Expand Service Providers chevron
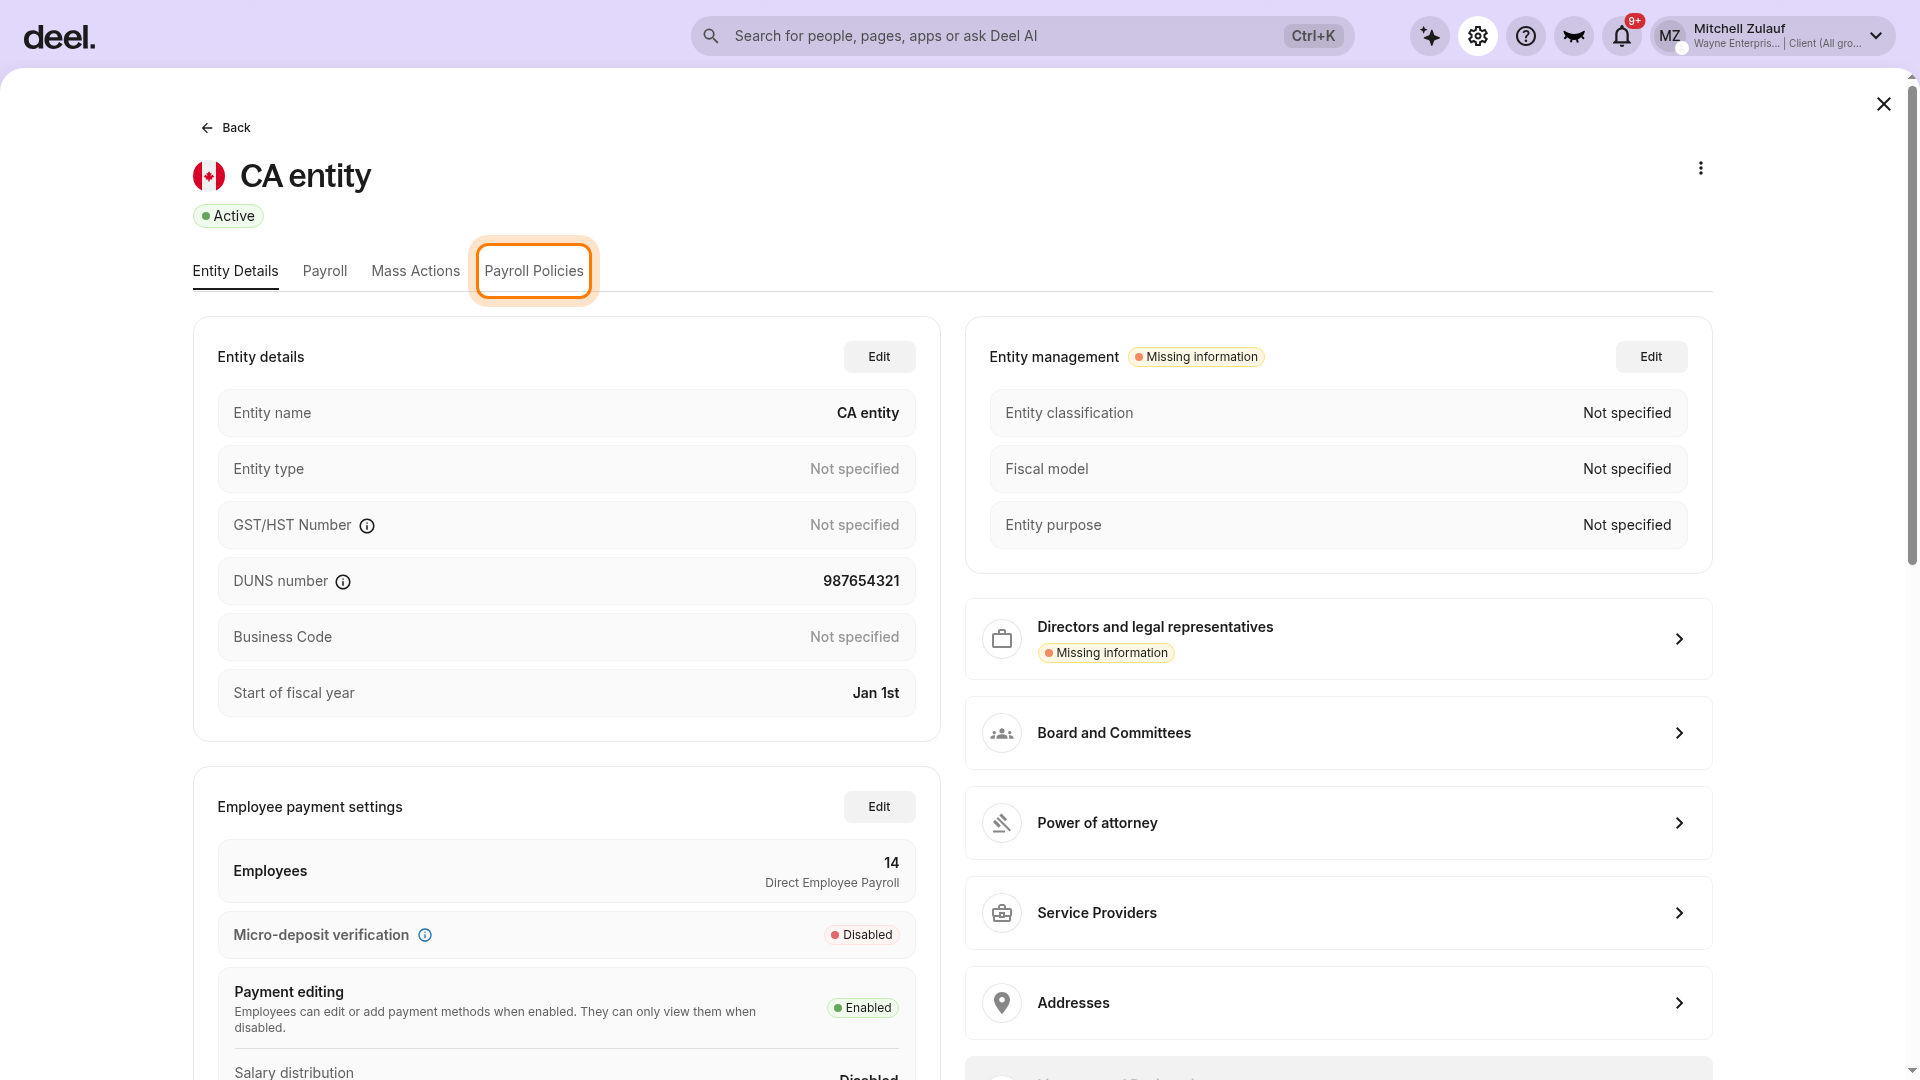 [1680, 913]
